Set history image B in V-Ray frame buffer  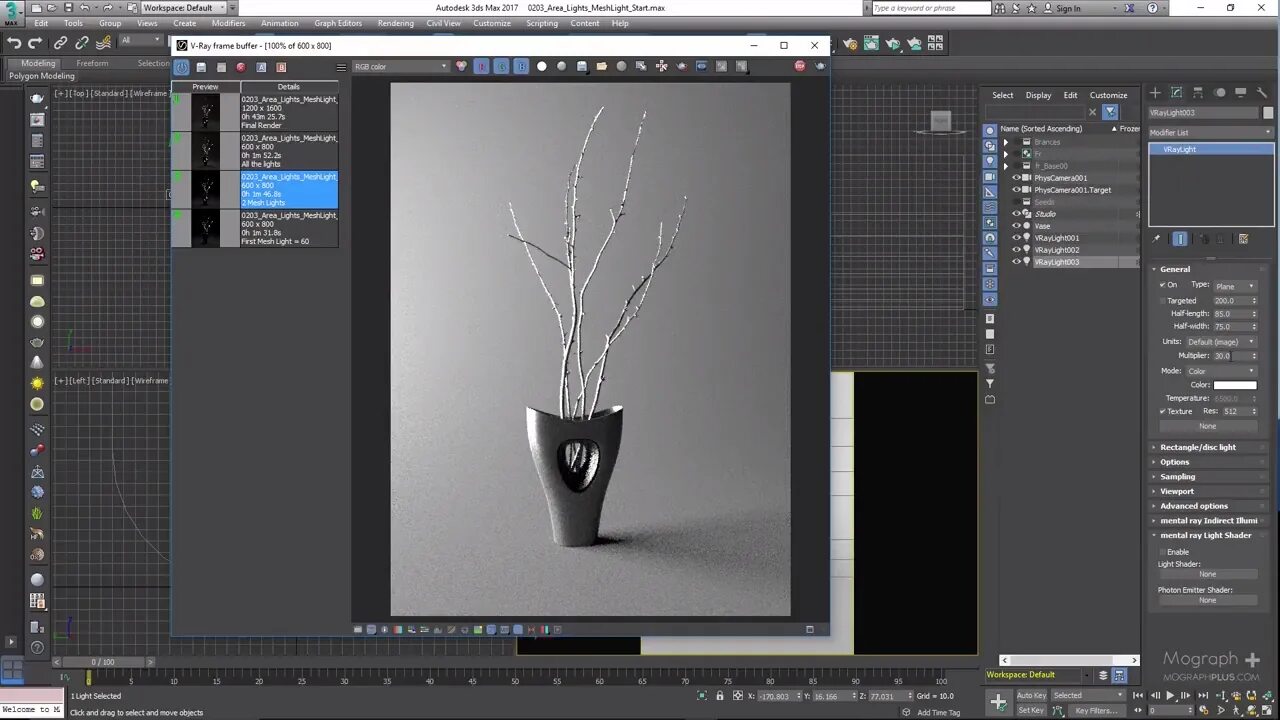coord(281,67)
